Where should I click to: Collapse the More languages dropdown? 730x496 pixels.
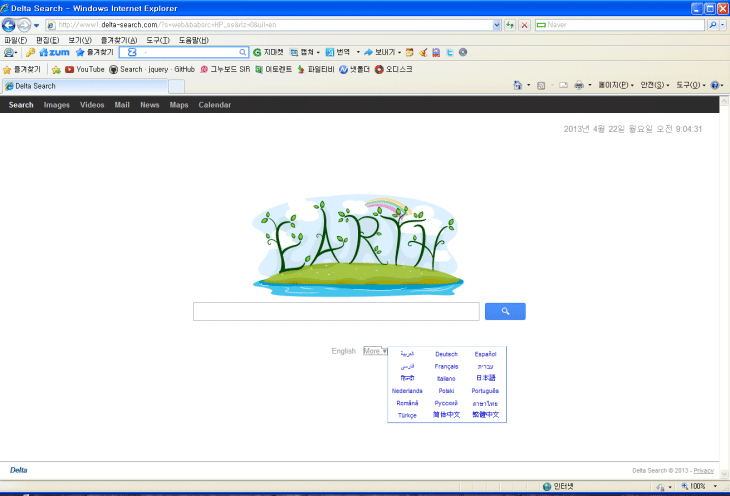(375, 351)
